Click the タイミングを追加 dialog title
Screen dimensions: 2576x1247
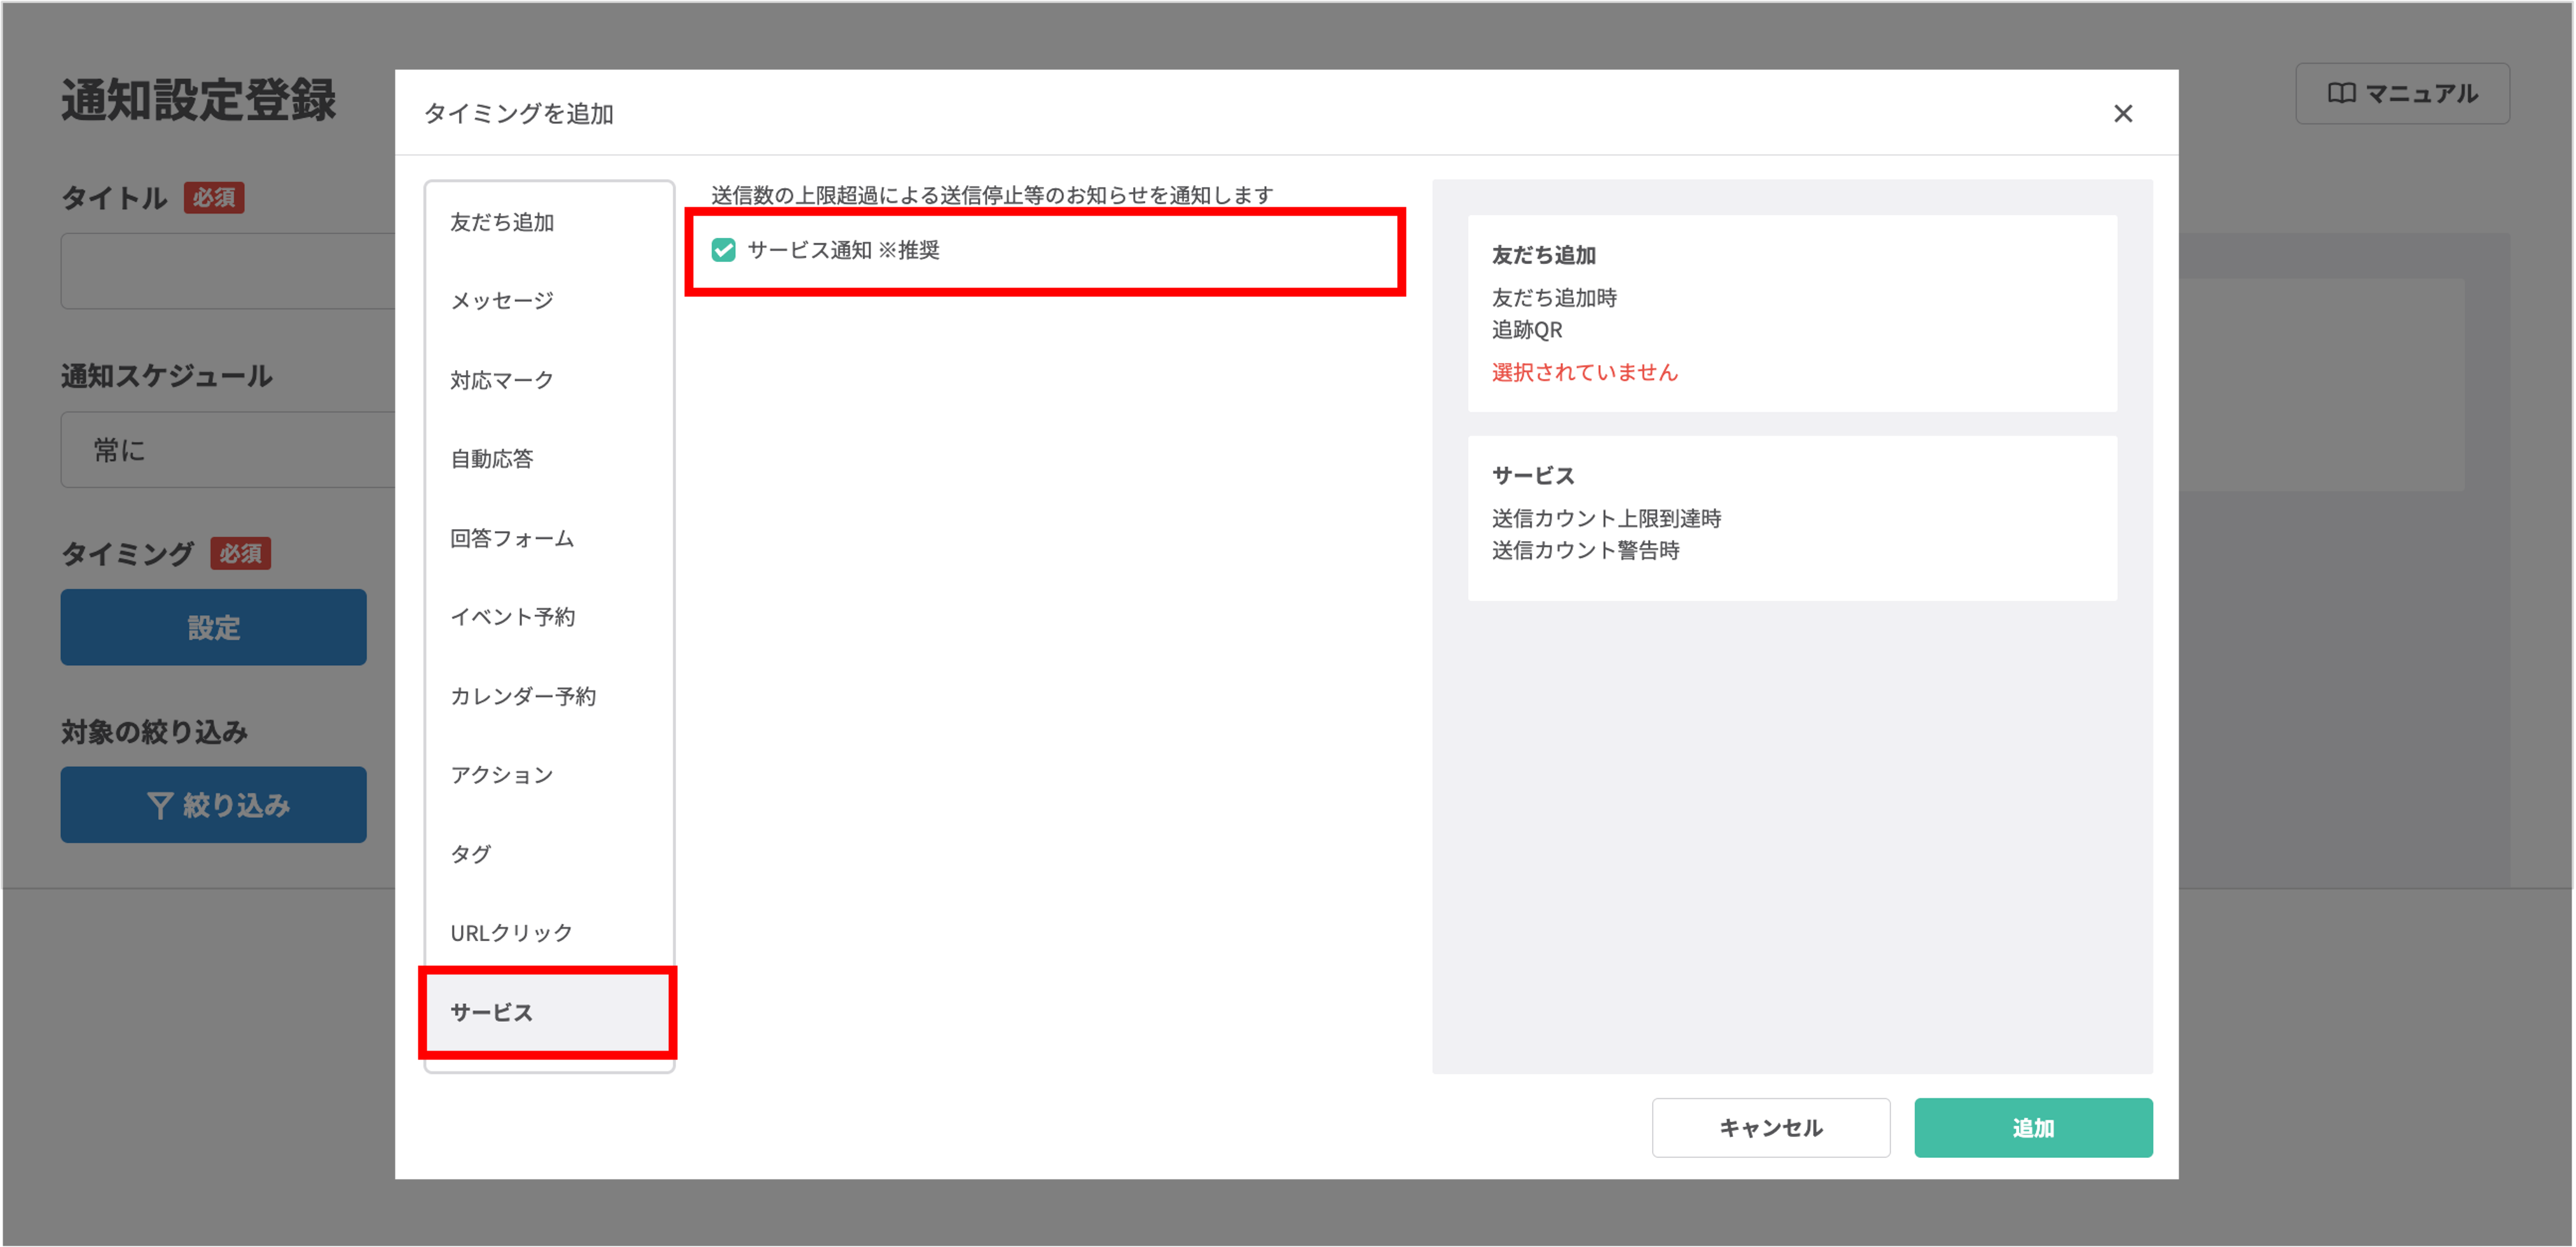(518, 114)
